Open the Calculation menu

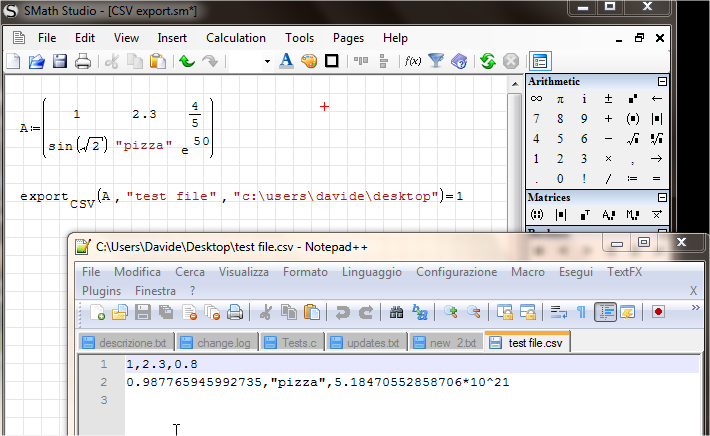tap(235, 38)
